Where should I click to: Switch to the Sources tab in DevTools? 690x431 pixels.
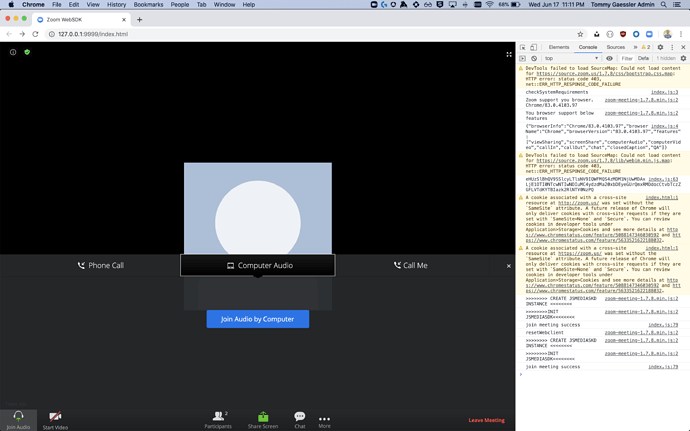[x=616, y=47]
